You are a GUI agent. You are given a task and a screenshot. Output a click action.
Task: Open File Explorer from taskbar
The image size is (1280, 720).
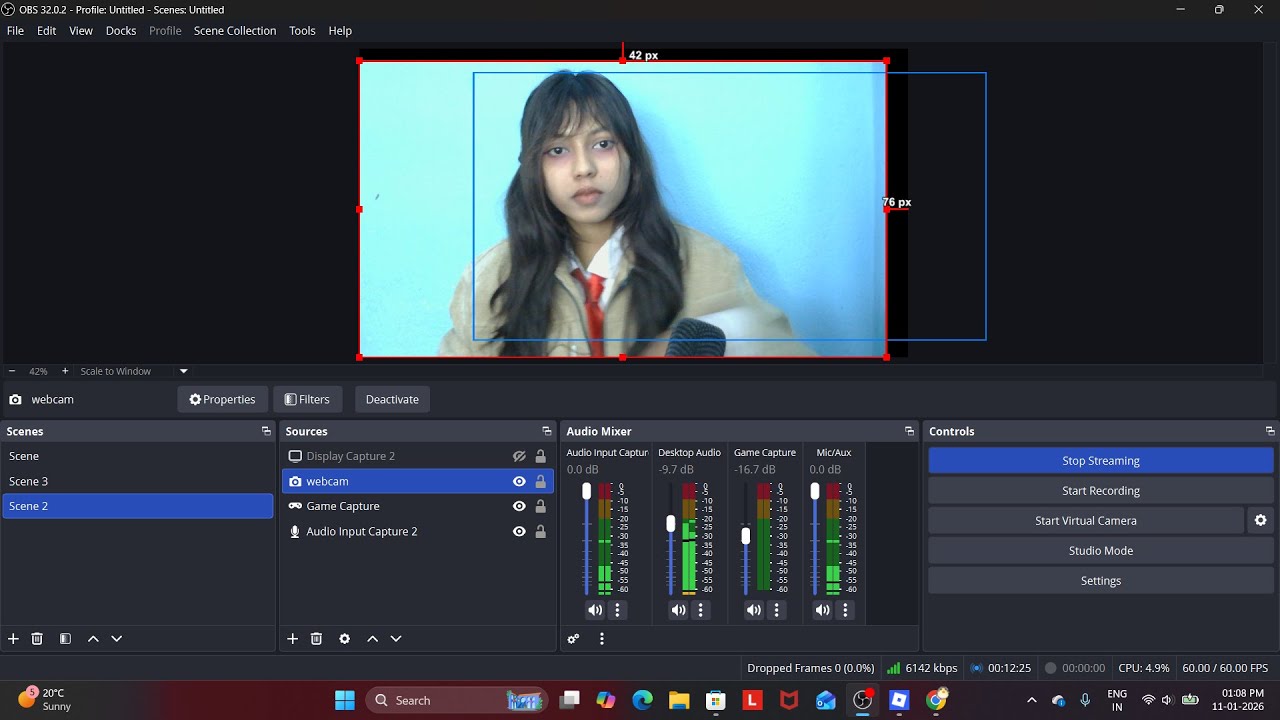[679, 700]
